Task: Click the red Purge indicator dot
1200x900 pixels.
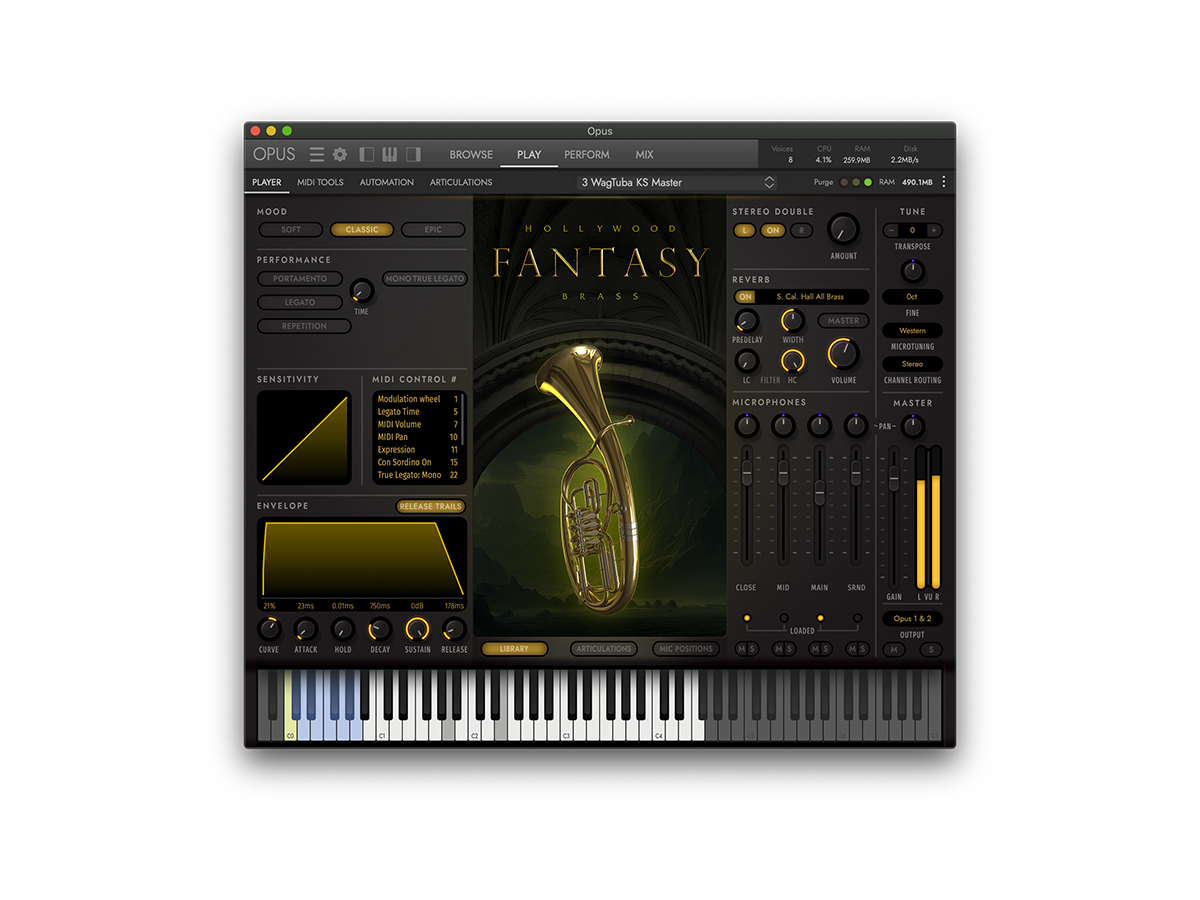Action: click(x=844, y=182)
